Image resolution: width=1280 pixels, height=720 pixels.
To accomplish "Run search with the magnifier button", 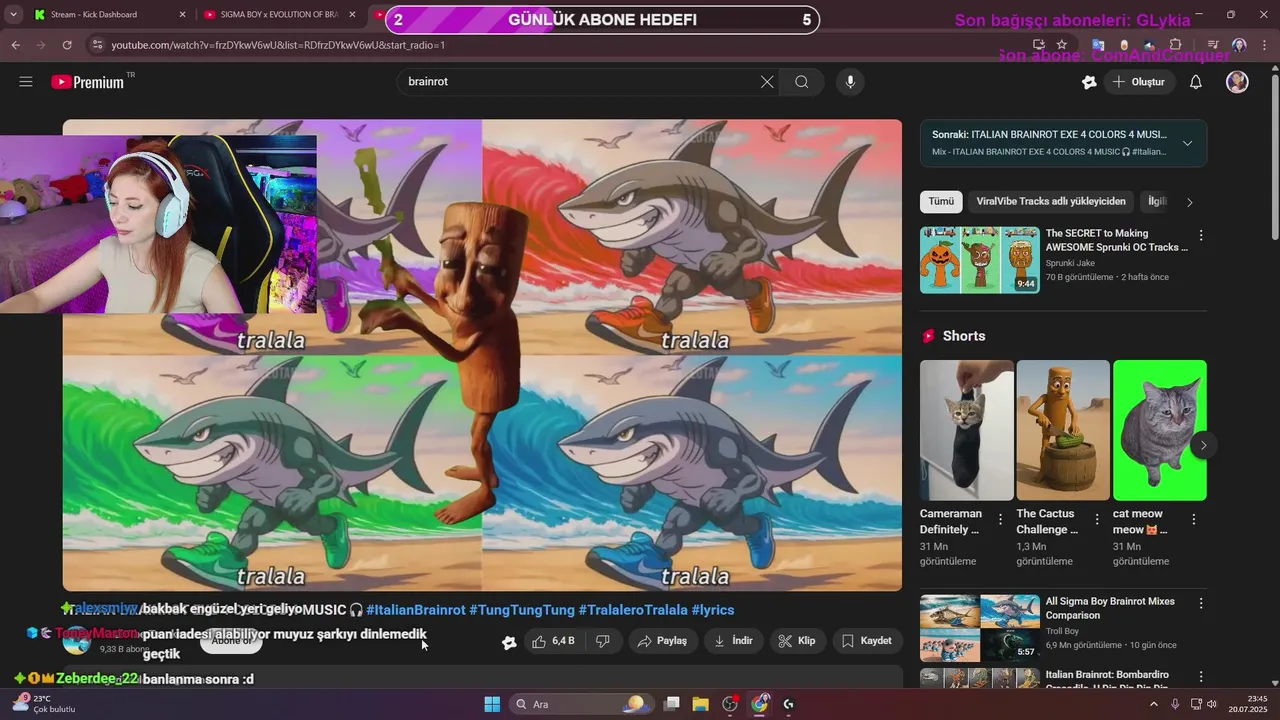I will (801, 82).
